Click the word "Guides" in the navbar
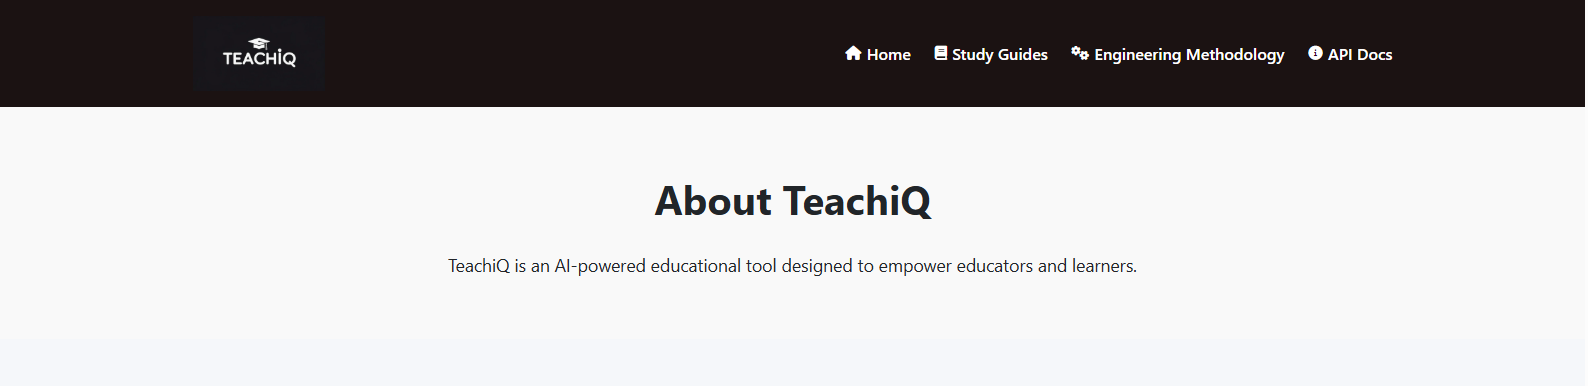Screen dimensions: 1588x386 pyautogui.click(x=1023, y=54)
